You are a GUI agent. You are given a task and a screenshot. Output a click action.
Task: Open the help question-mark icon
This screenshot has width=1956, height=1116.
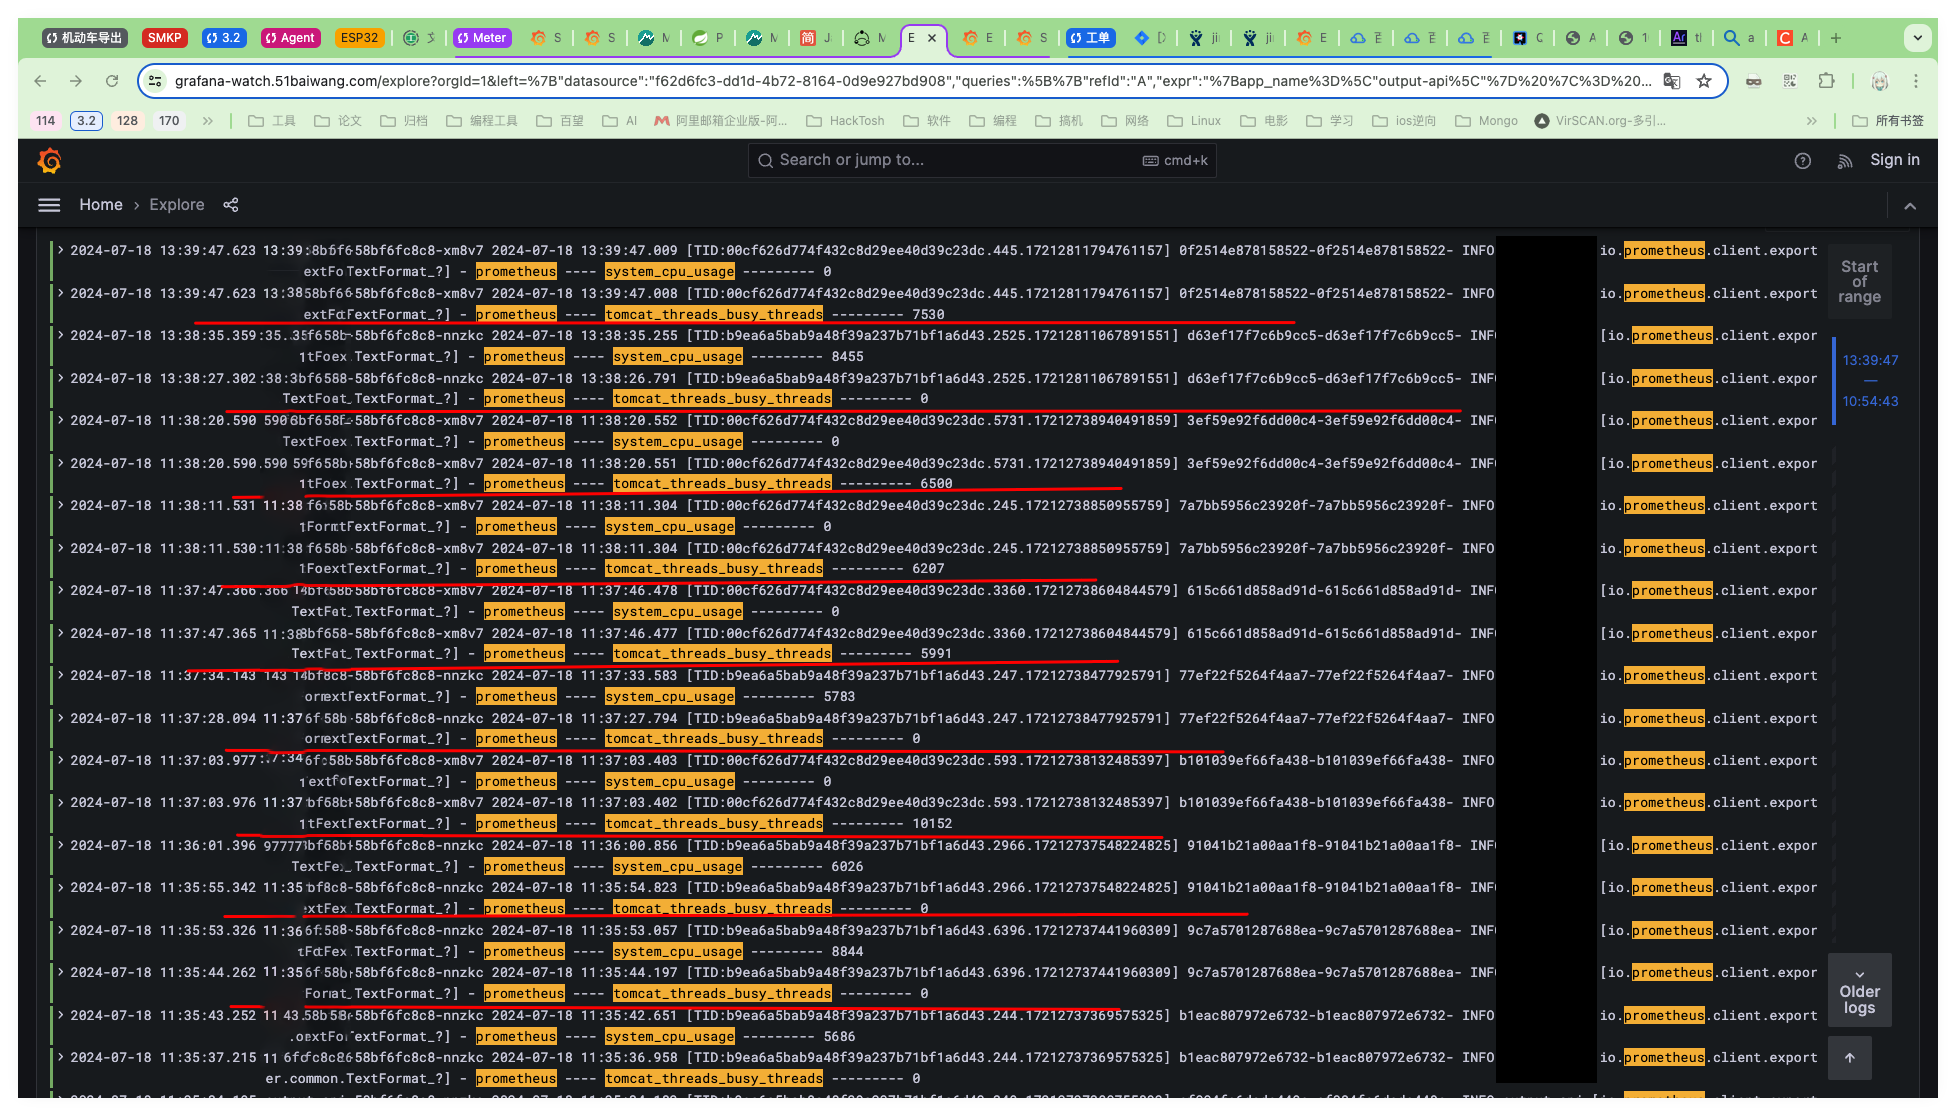coord(1802,161)
